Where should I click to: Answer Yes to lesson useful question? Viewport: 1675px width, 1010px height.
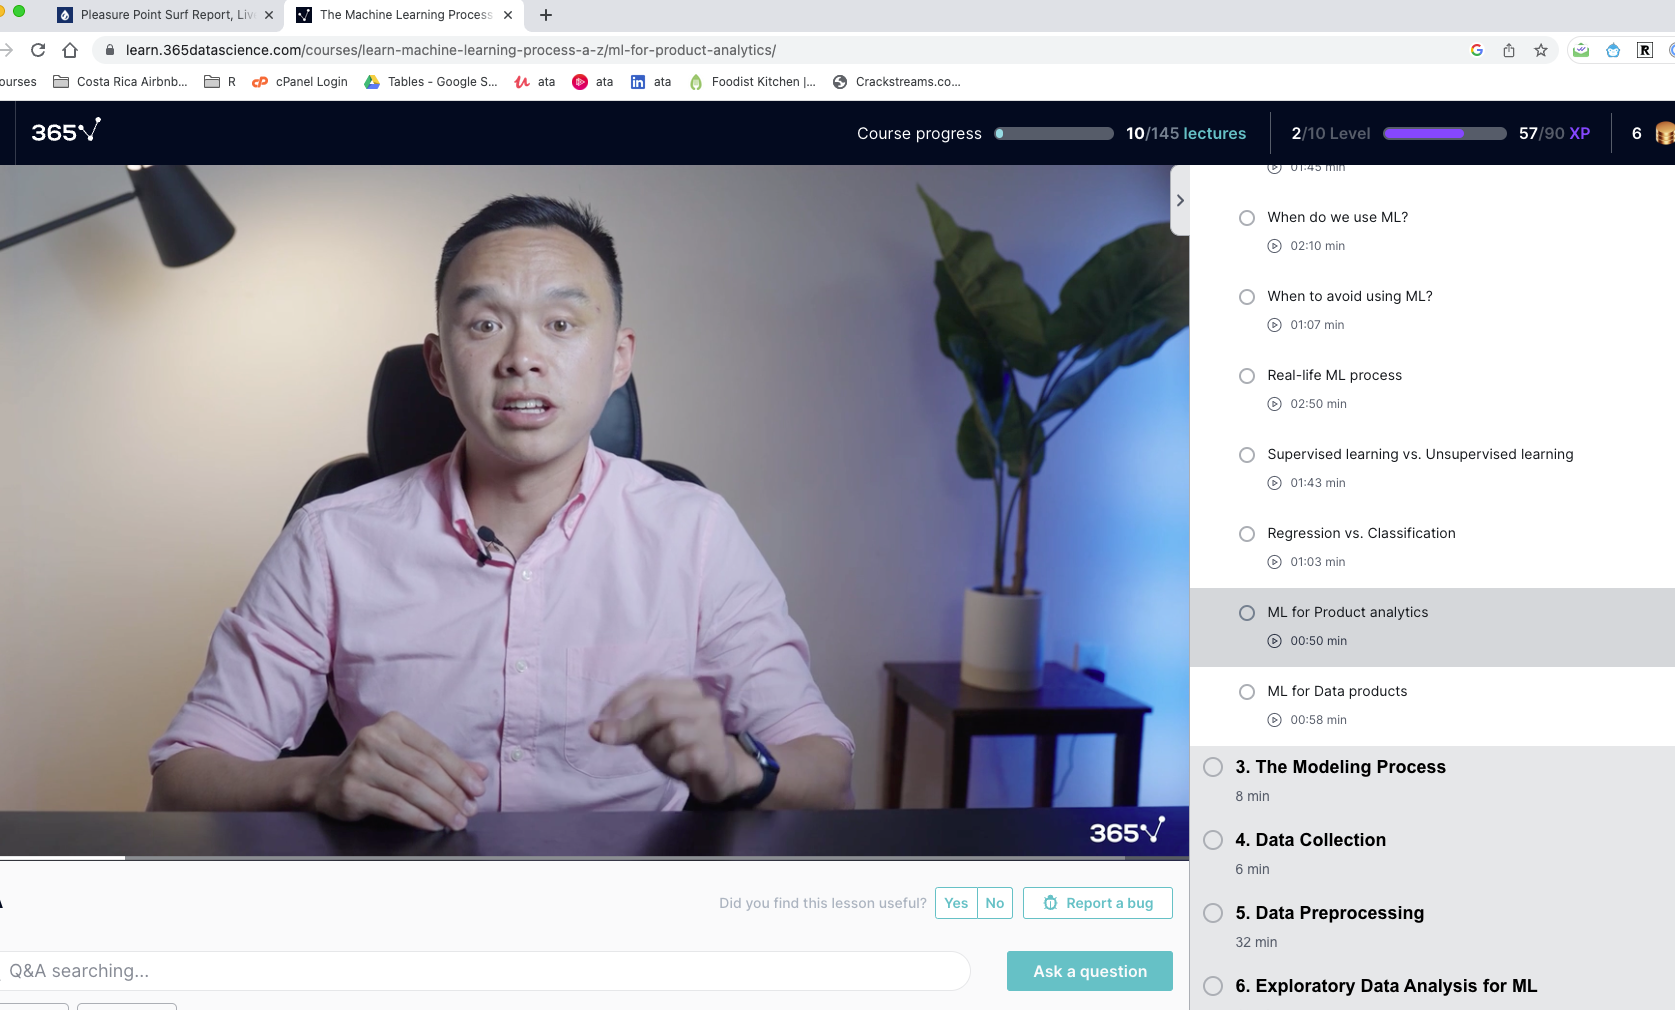pos(956,903)
